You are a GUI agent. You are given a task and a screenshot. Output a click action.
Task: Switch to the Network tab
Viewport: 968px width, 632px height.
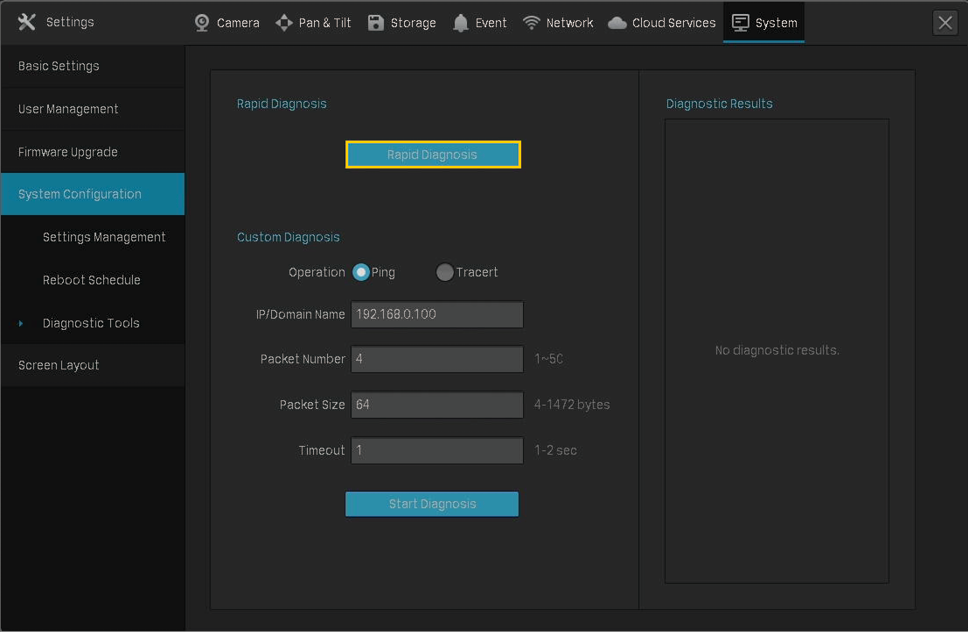click(x=558, y=23)
